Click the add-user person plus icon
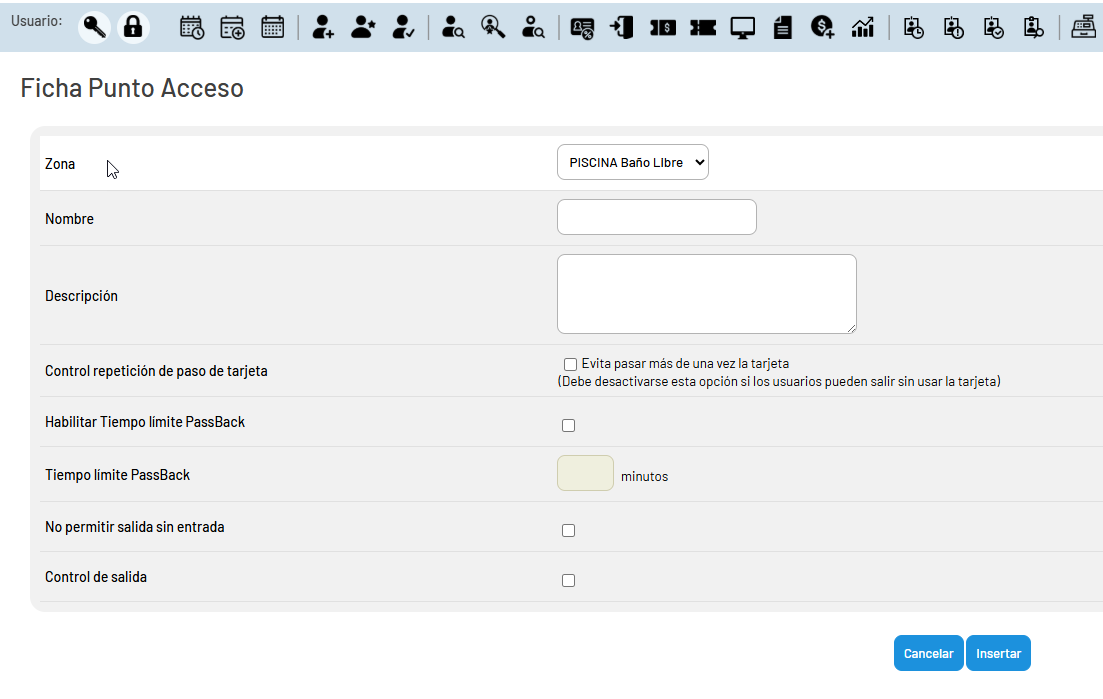The width and height of the screenshot is (1103, 699). tap(323, 27)
